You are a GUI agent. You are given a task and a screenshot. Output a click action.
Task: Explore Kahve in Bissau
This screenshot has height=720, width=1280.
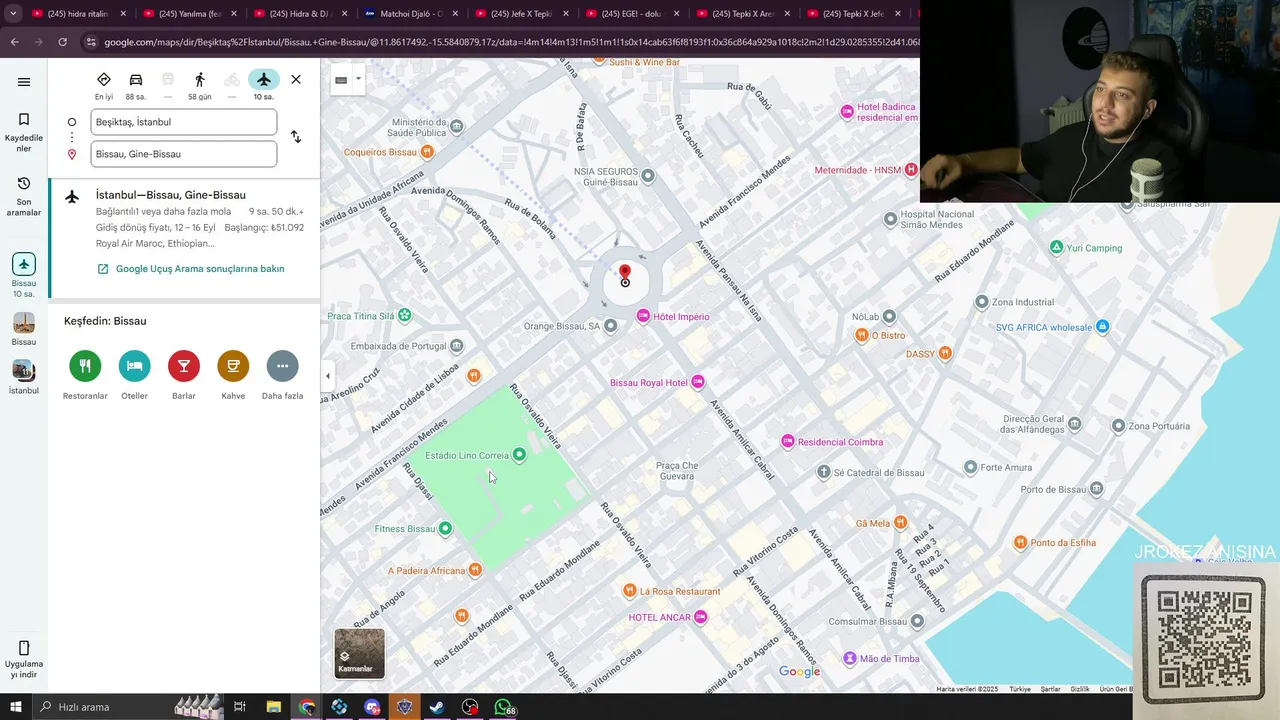tap(233, 375)
